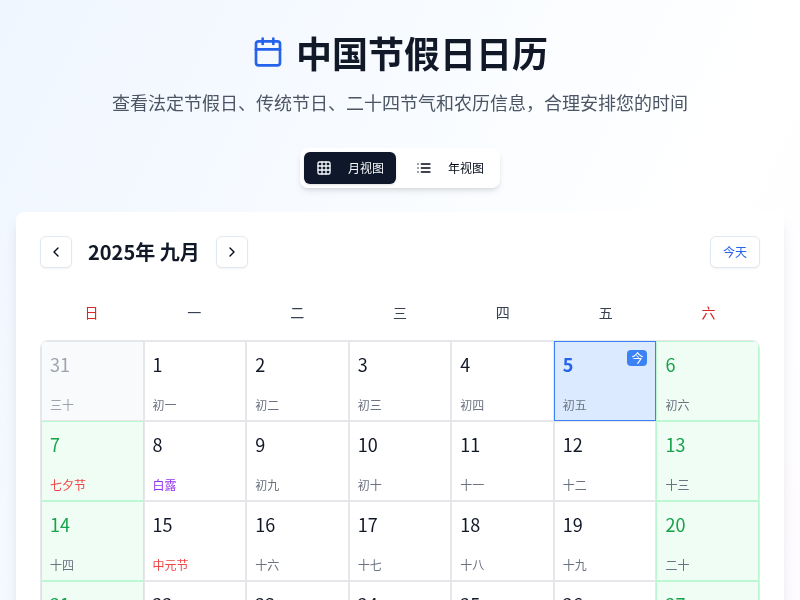Viewport: 800px width, 600px height.
Task: Select September 3 初三 cell
Action: pyautogui.click(x=400, y=381)
